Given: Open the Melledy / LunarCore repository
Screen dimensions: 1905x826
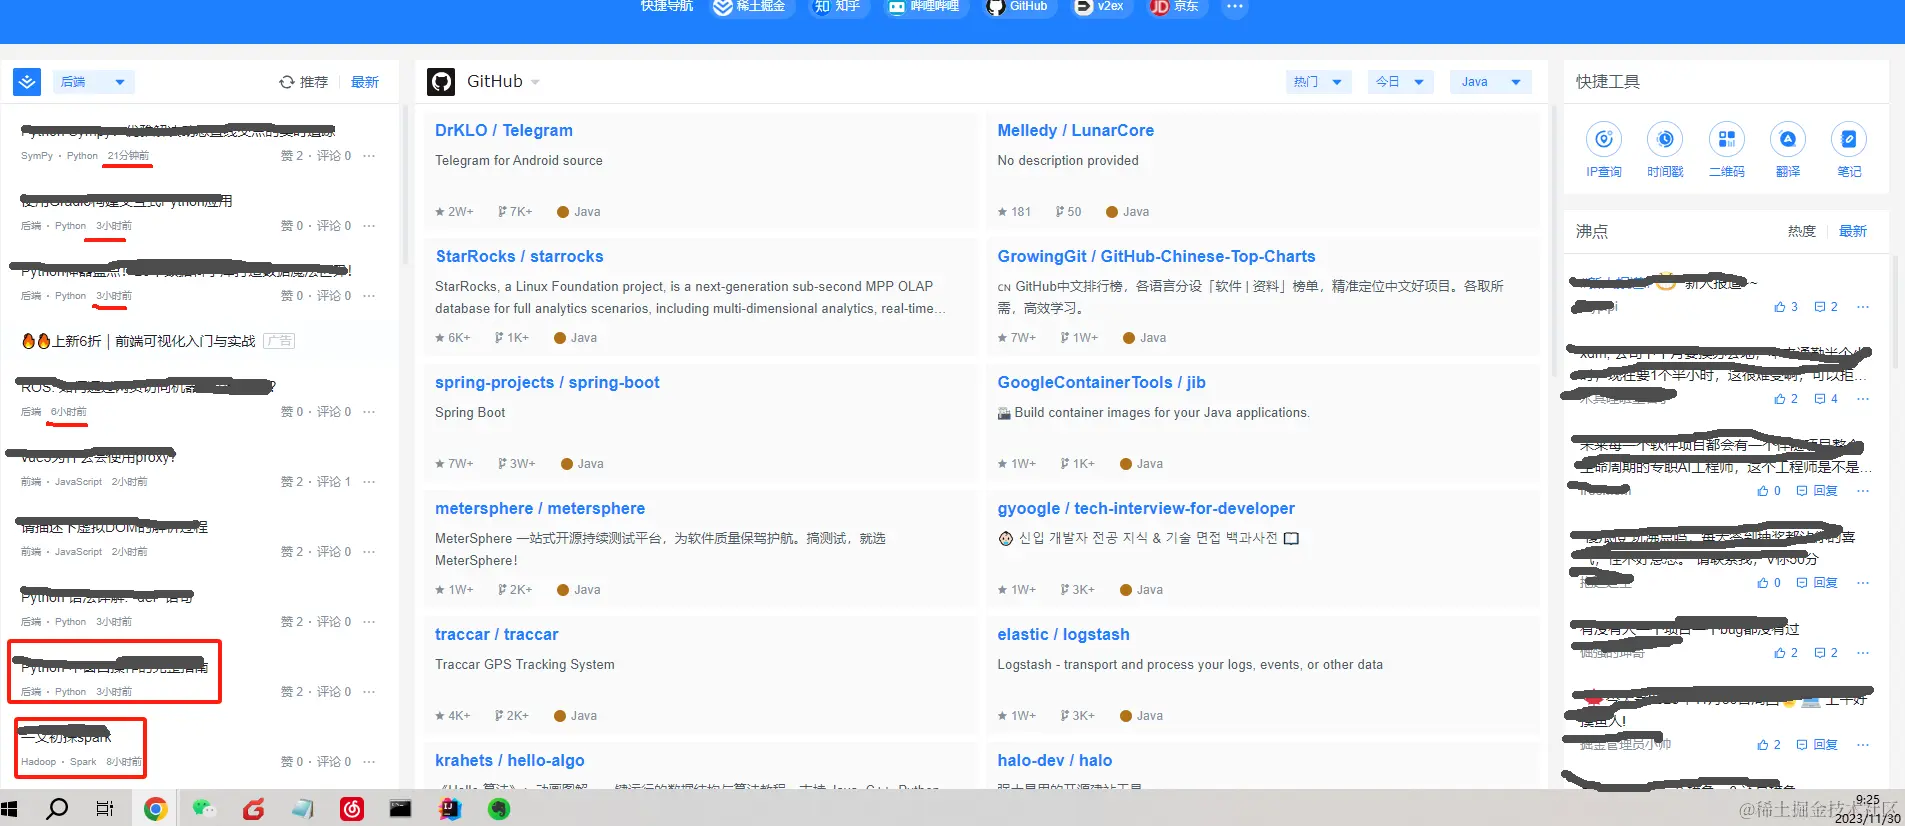Looking at the screenshot, I should (x=1075, y=130).
